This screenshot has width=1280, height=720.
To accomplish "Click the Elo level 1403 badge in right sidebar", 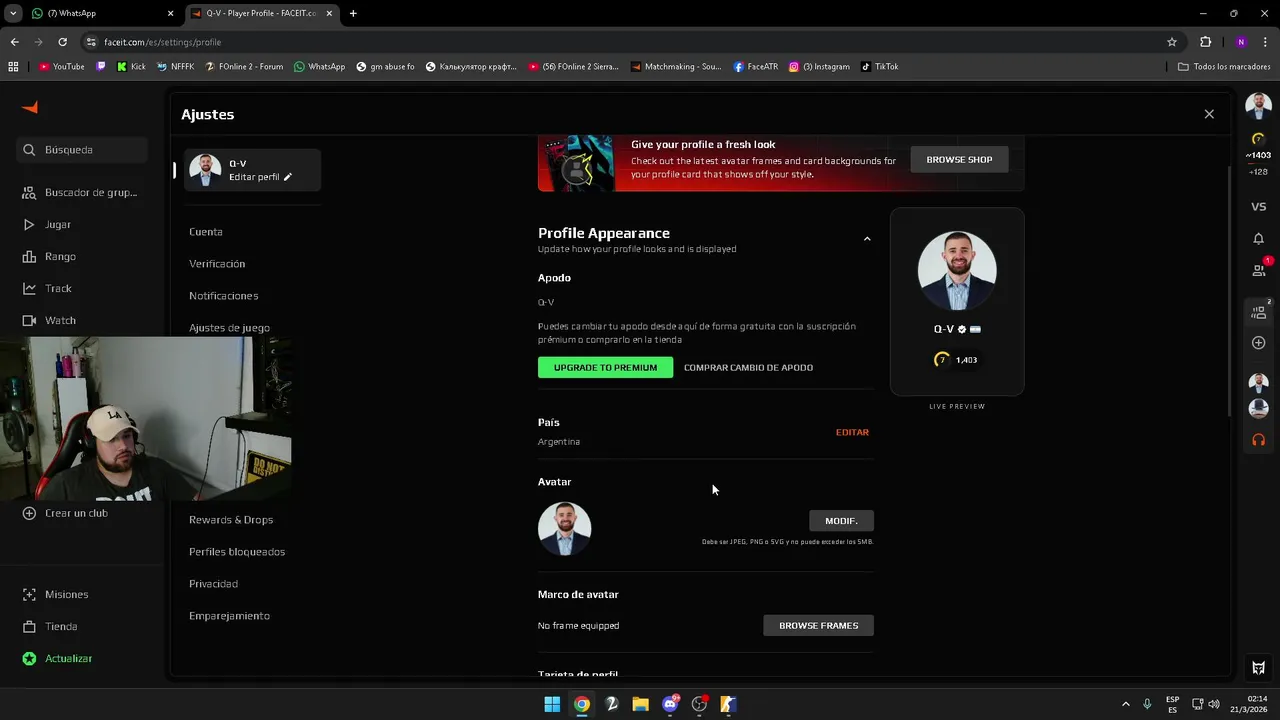I will [1258, 147].
